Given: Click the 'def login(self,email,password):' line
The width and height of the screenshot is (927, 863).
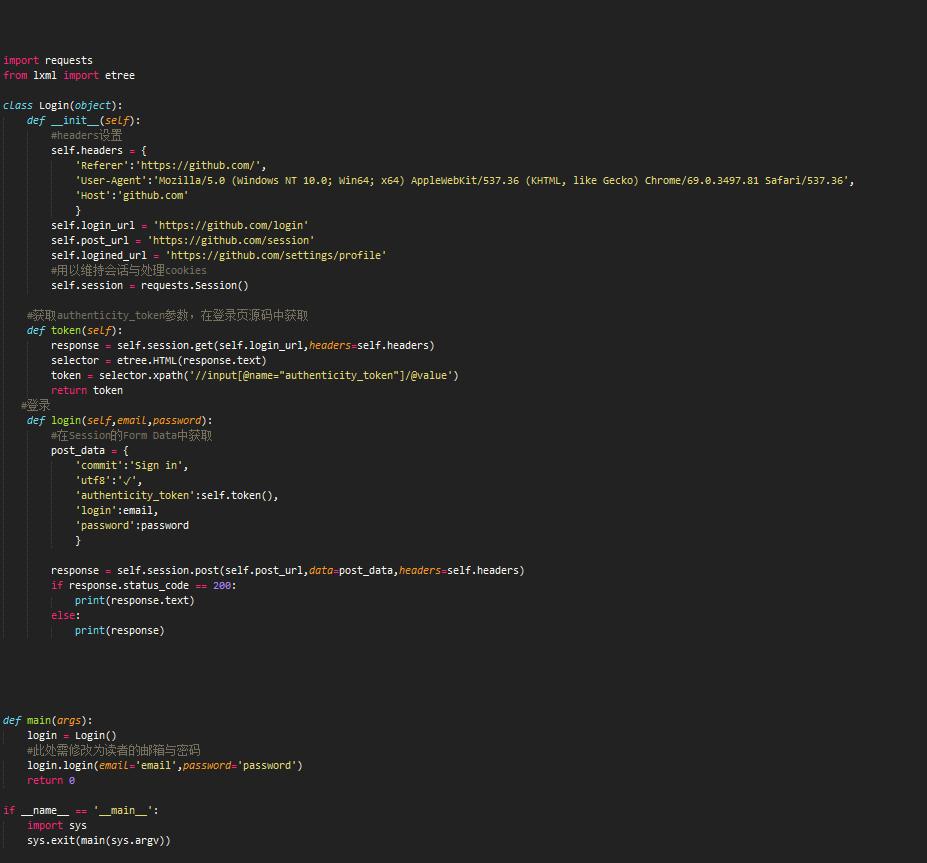Looking at the screenshot, I should (x=119, y=420).
